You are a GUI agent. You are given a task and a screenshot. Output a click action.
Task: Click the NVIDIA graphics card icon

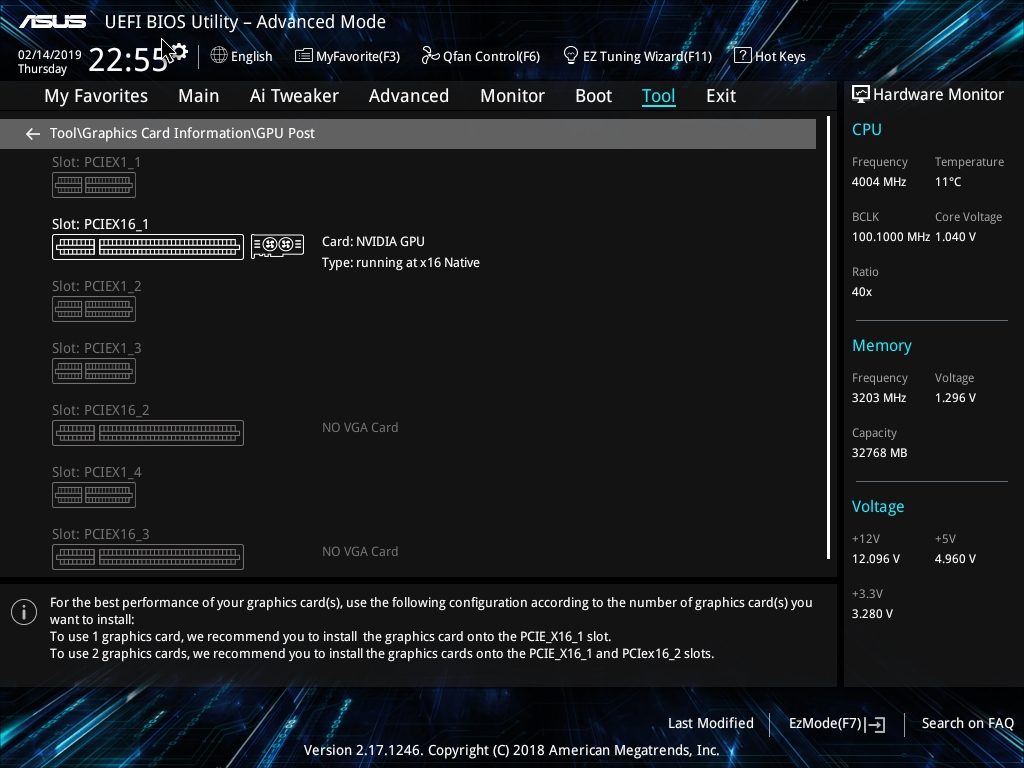278,246
